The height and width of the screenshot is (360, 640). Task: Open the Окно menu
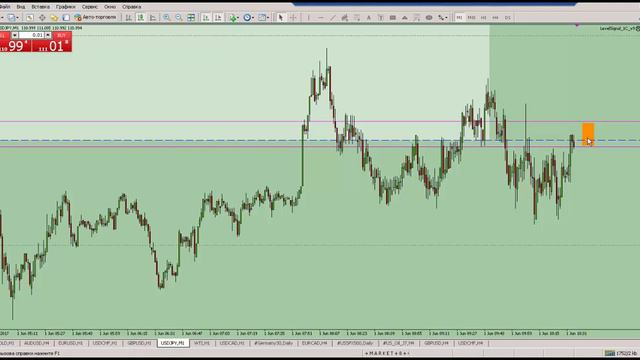click(110, 7)
